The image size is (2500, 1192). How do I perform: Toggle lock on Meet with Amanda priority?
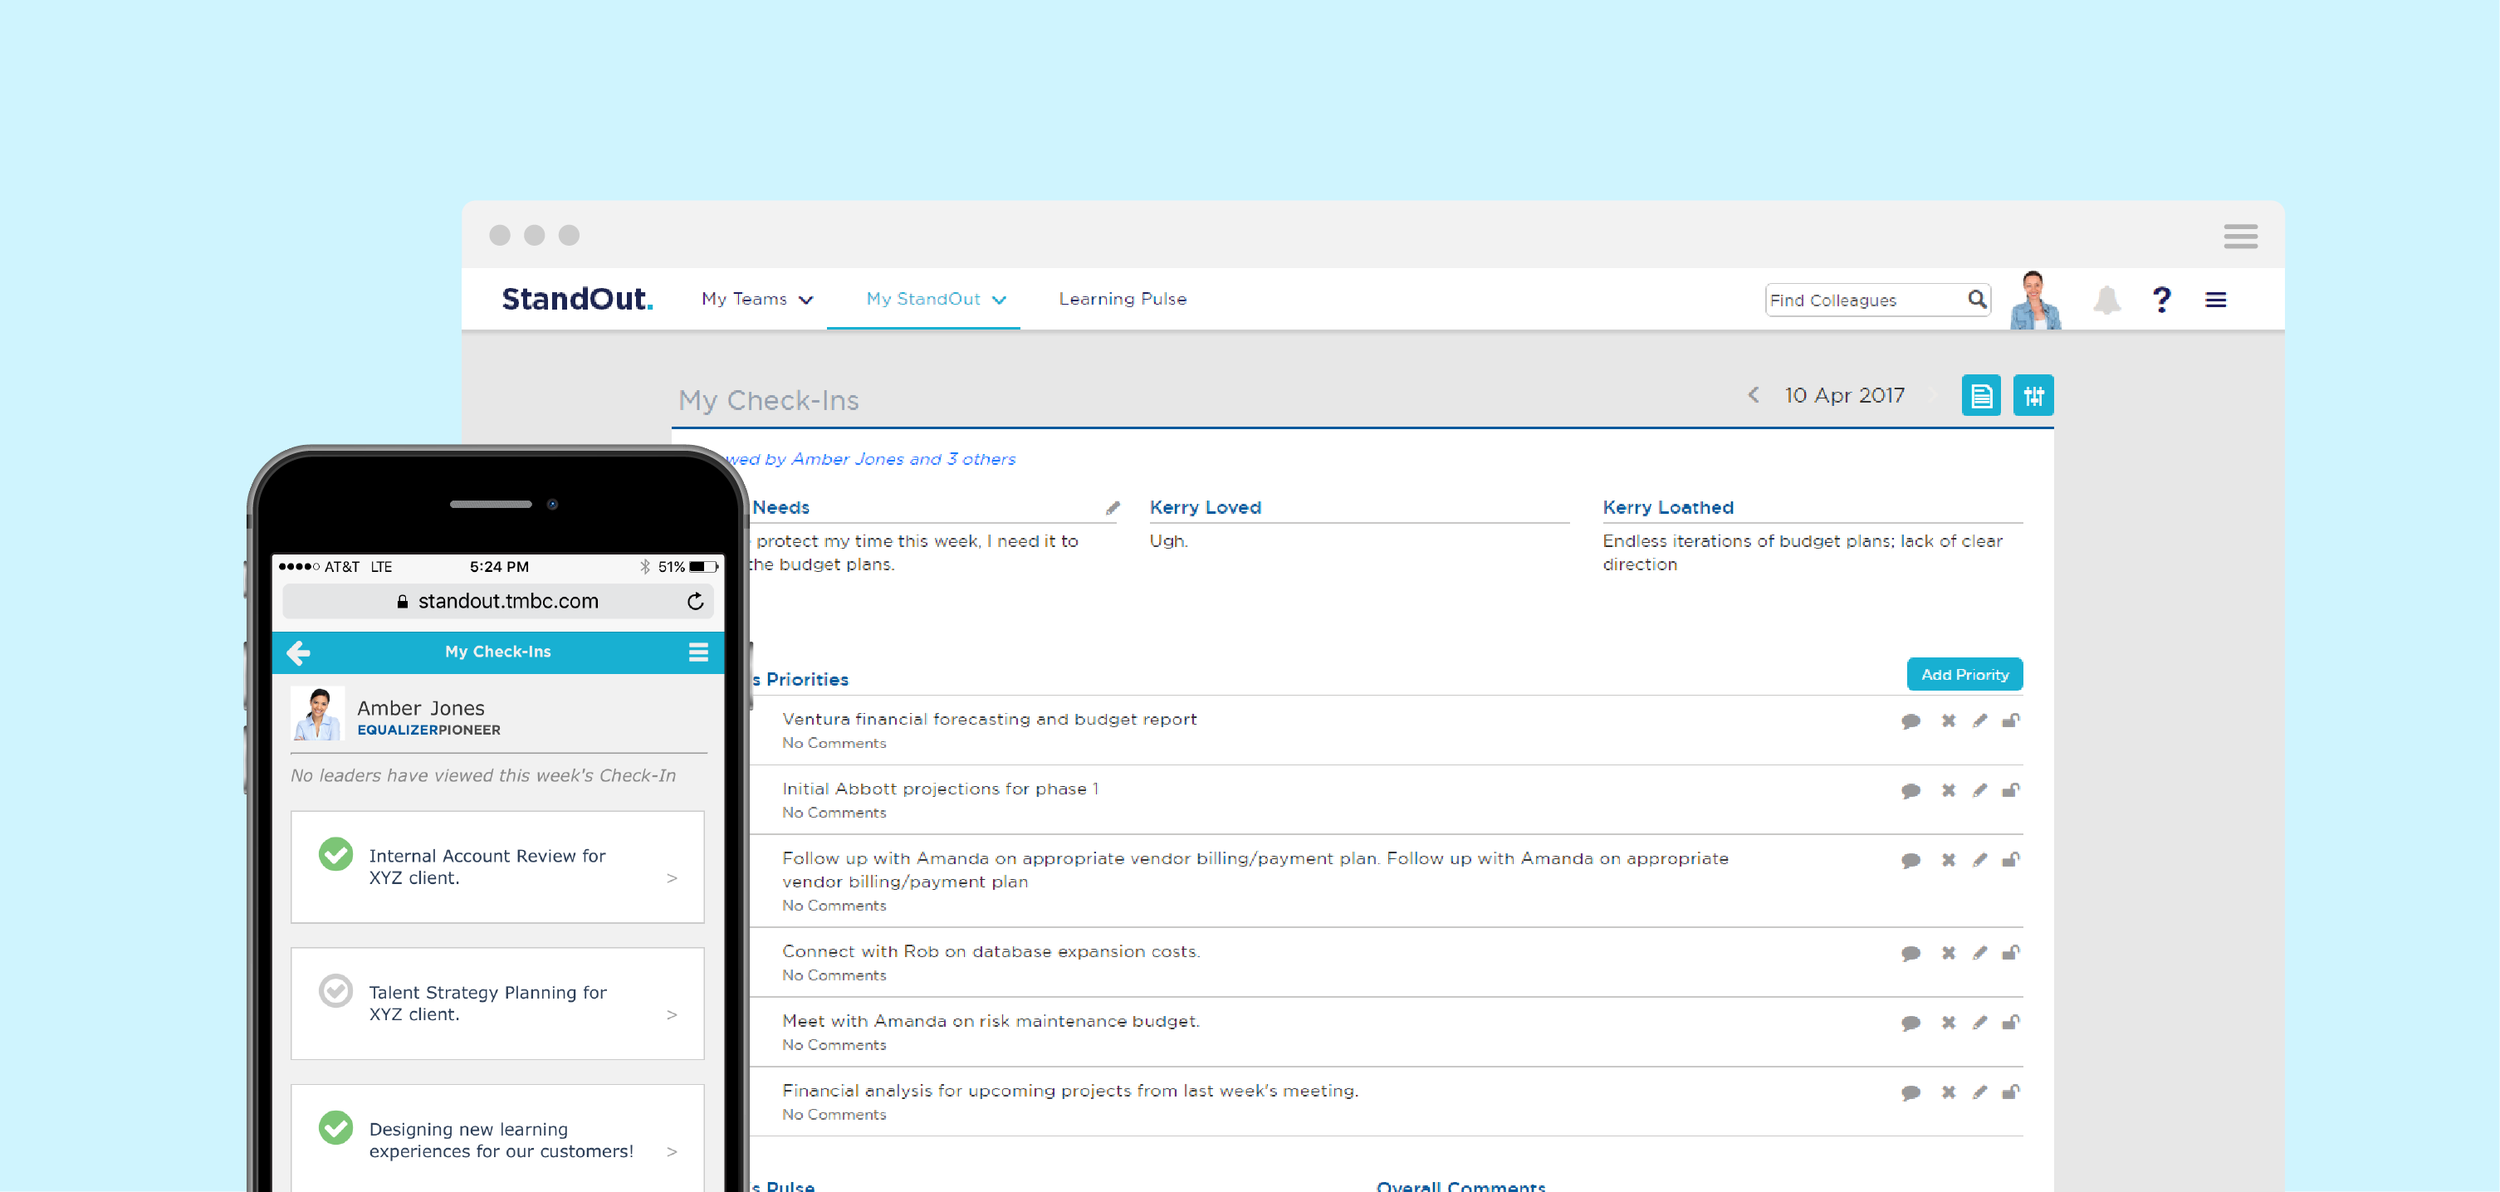2011,1022
